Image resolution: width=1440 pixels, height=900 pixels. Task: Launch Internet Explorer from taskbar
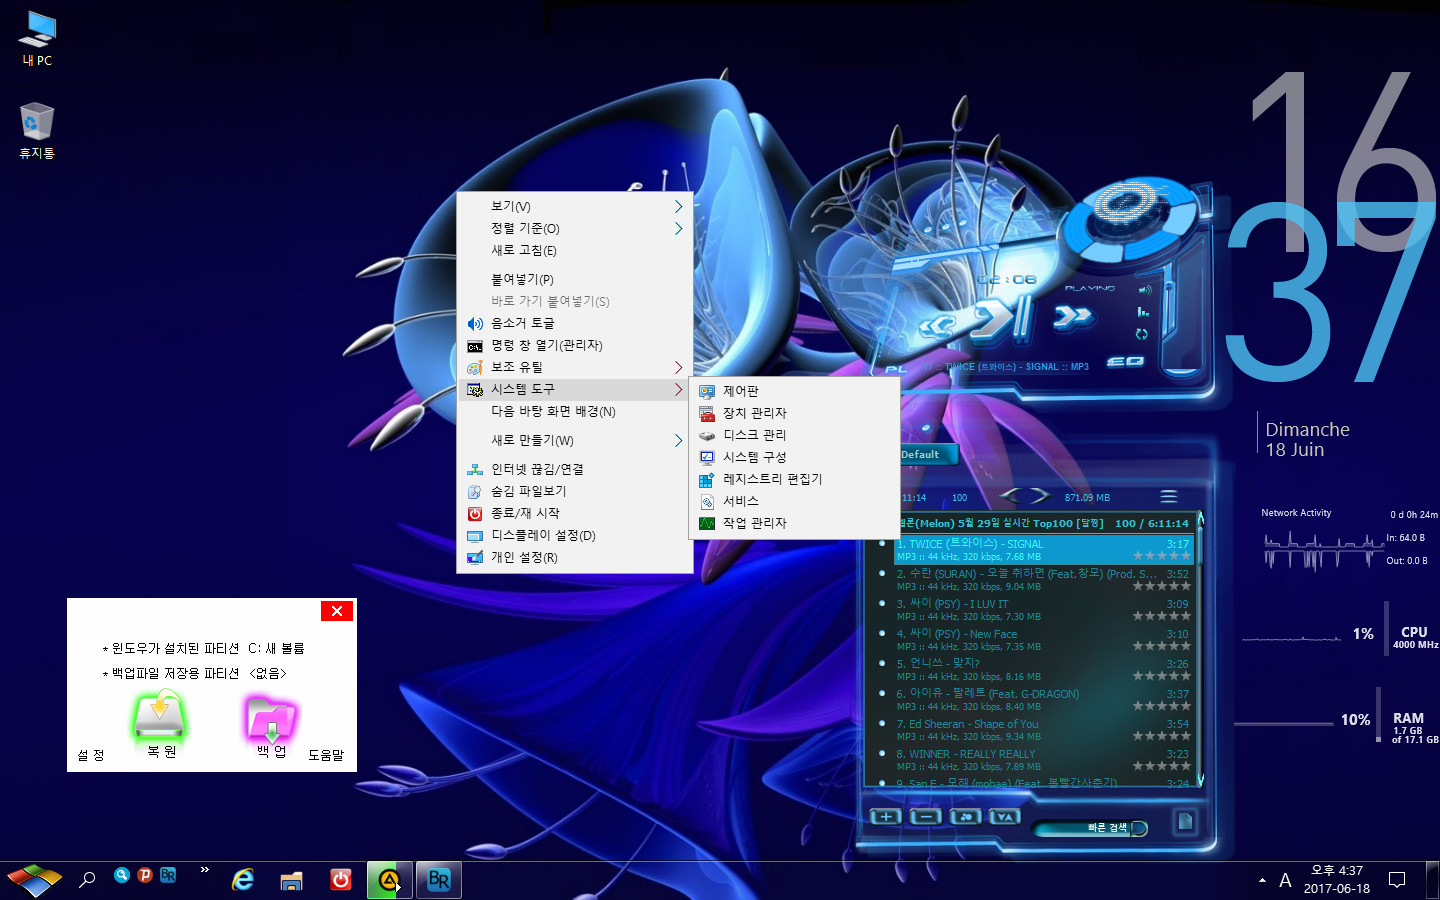[x=243, y=880]
